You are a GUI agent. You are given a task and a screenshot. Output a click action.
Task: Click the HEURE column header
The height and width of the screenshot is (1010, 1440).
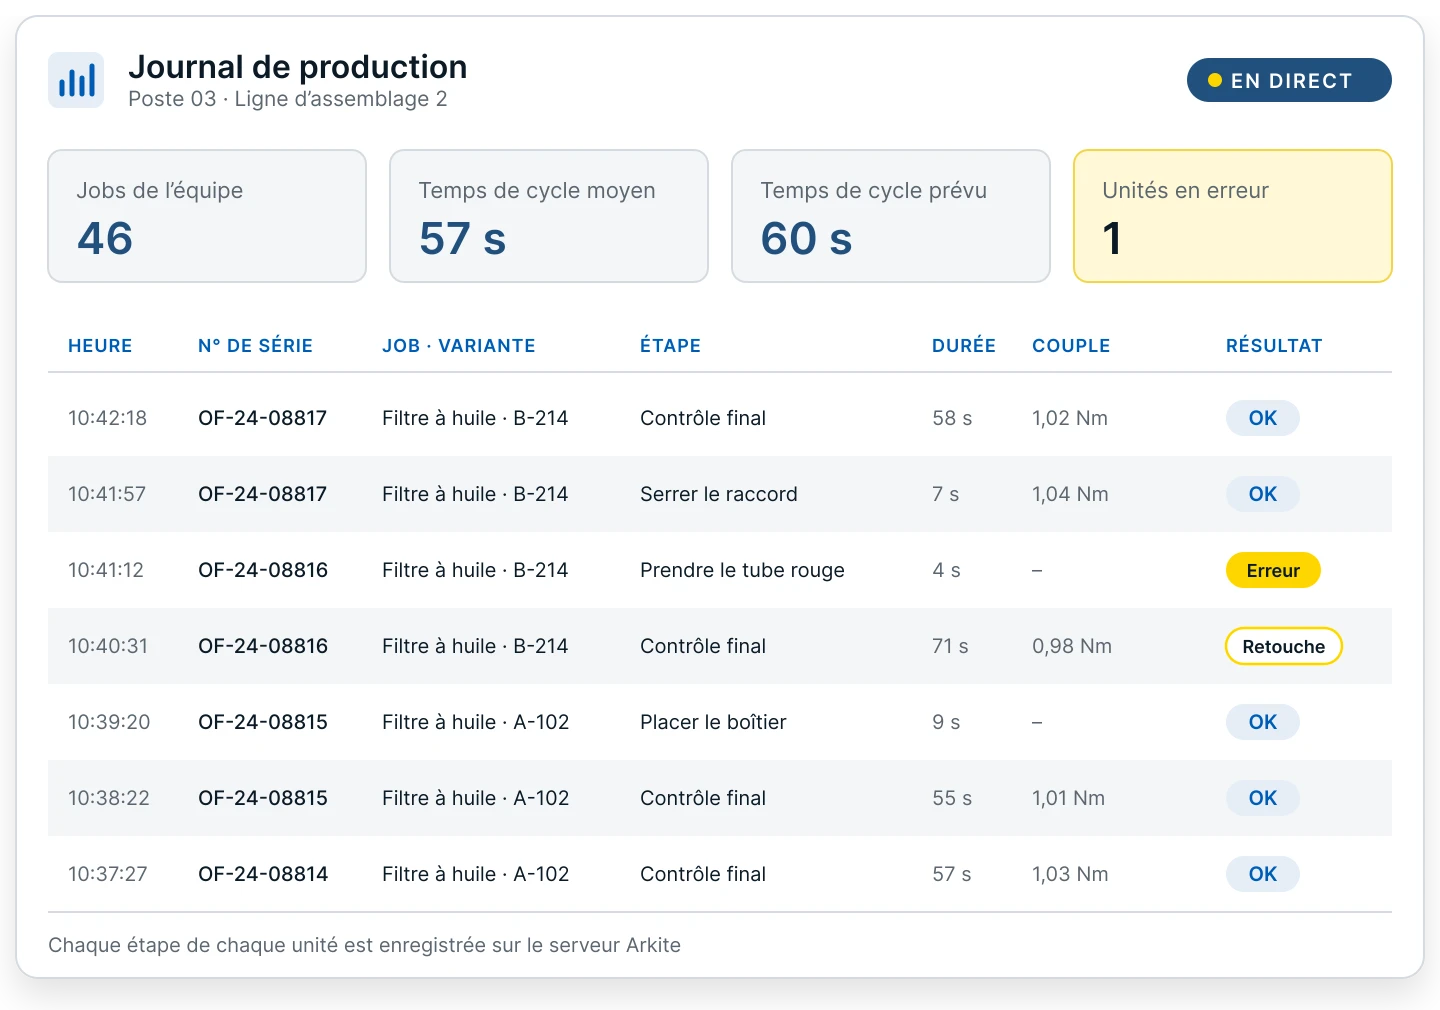[x=100, y=346]
